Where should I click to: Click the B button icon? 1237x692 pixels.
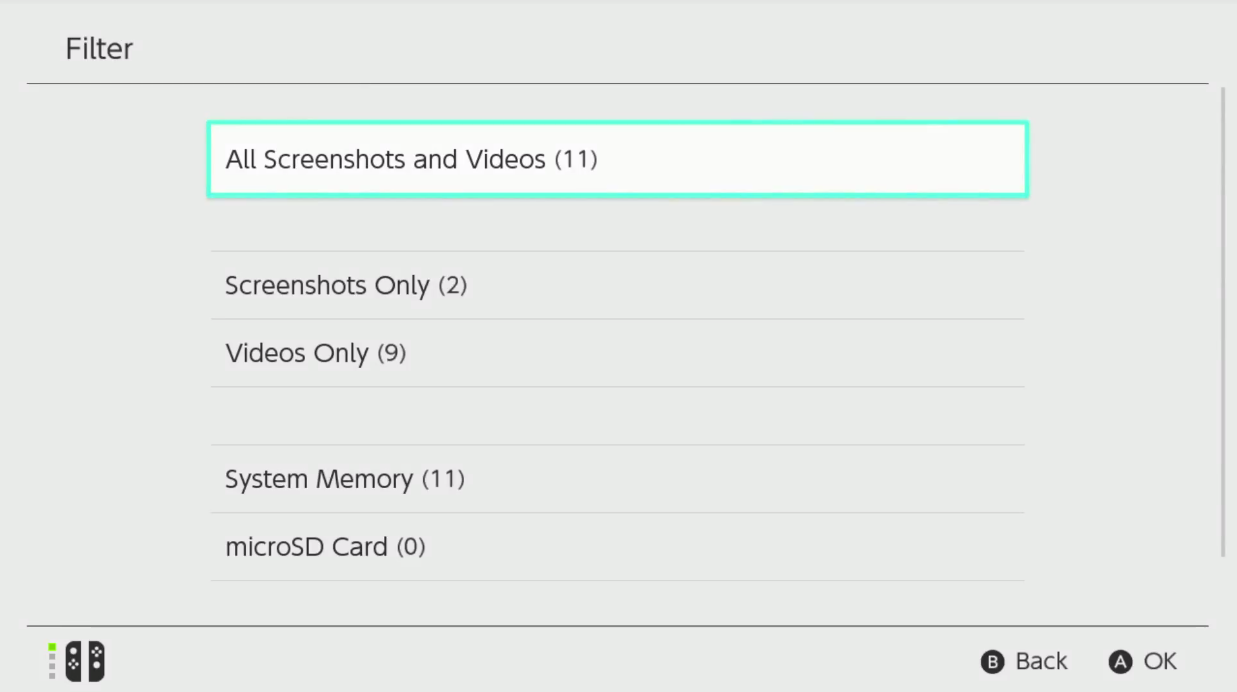[x=992, y=662]
